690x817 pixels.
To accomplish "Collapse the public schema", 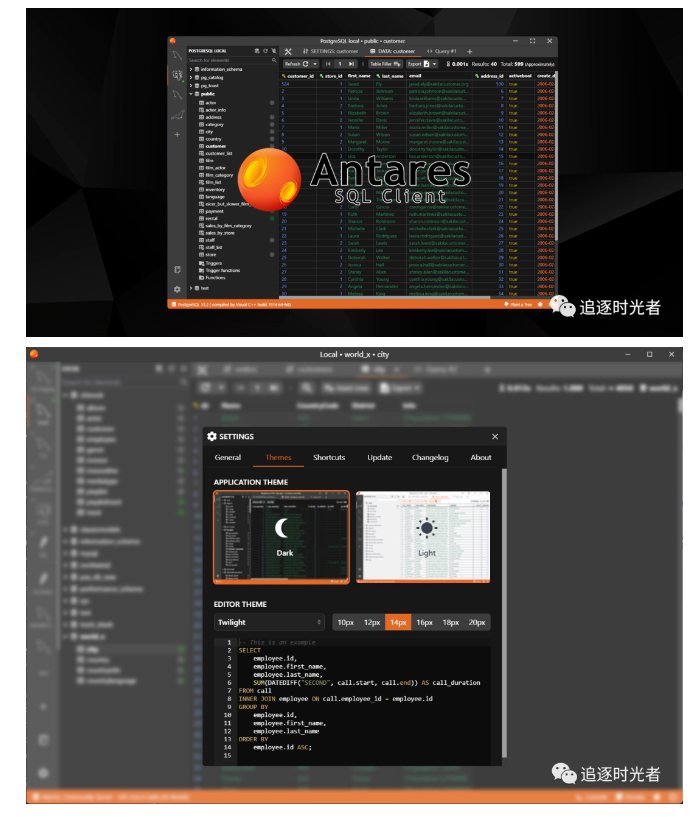I will click(x=191, y=94).
